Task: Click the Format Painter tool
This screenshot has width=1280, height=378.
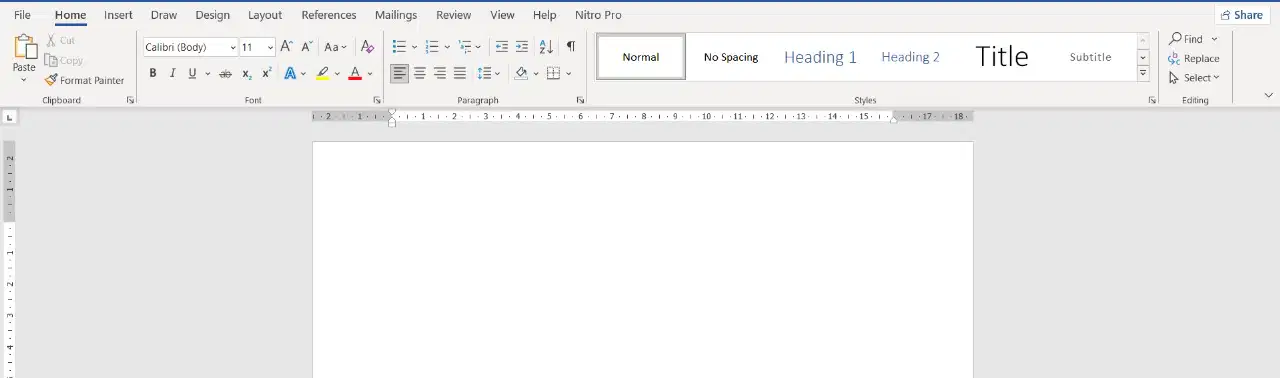Action: [x=85, y=80]
